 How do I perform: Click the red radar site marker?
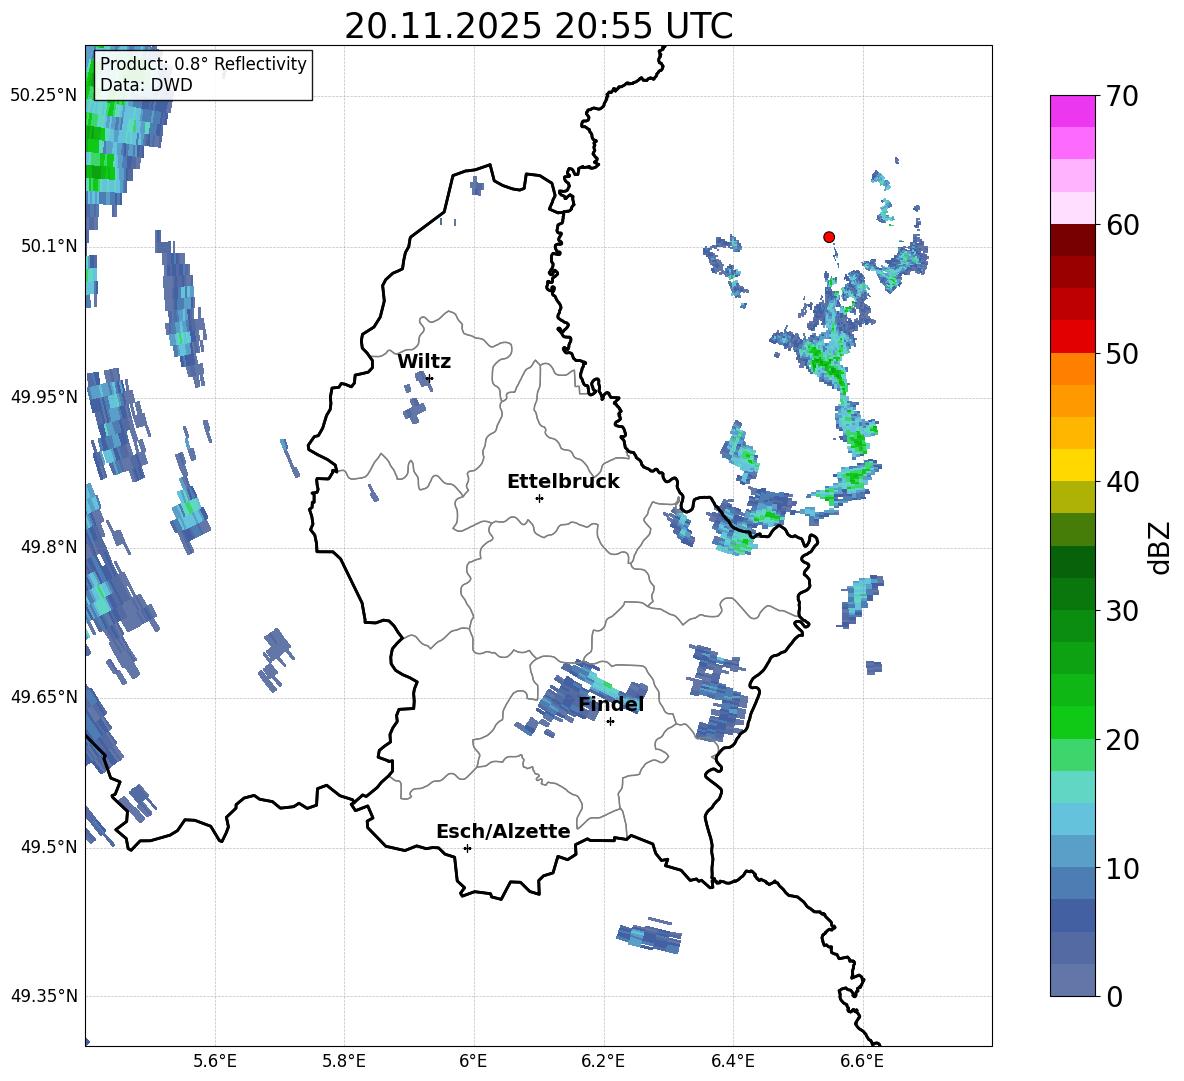[828, 237]
